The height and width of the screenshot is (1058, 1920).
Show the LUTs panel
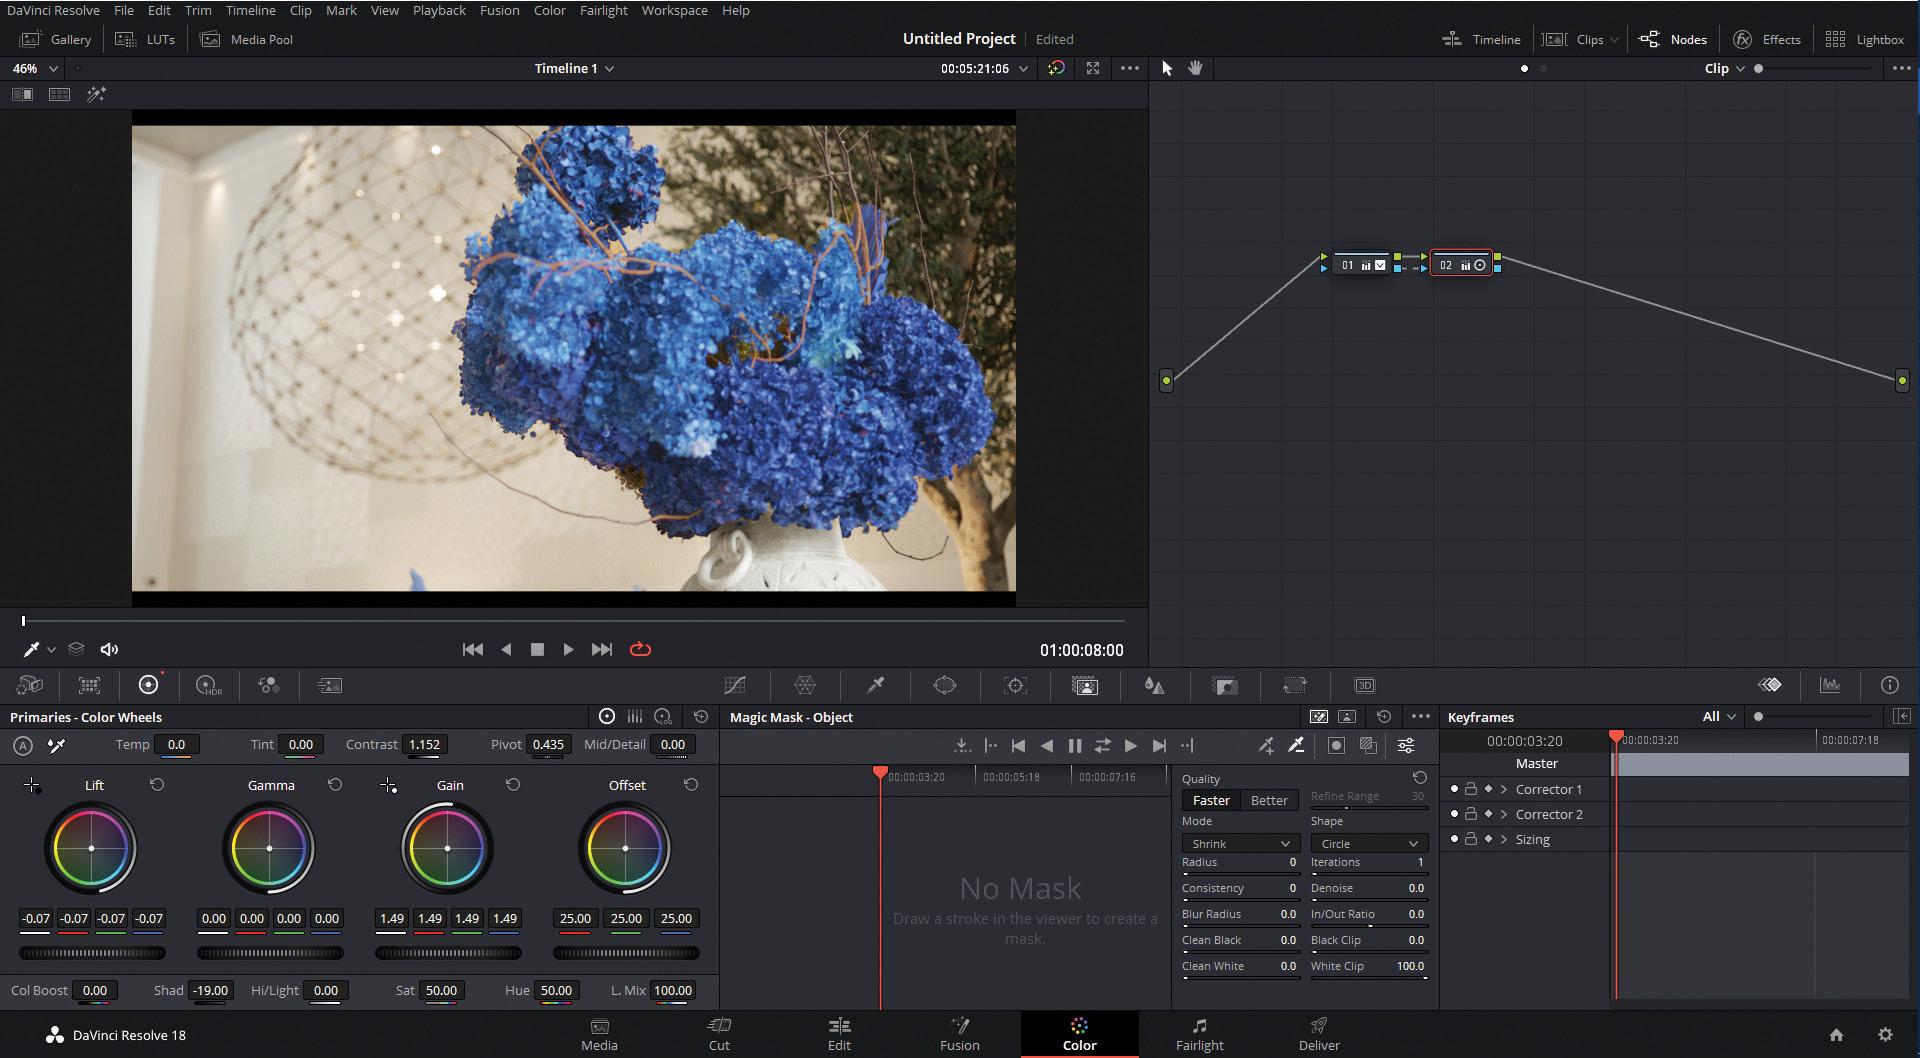pyautogui.click(x=146, y=39)
